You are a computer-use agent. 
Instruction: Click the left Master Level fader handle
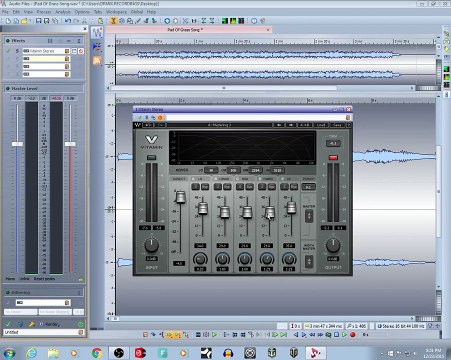17,144
